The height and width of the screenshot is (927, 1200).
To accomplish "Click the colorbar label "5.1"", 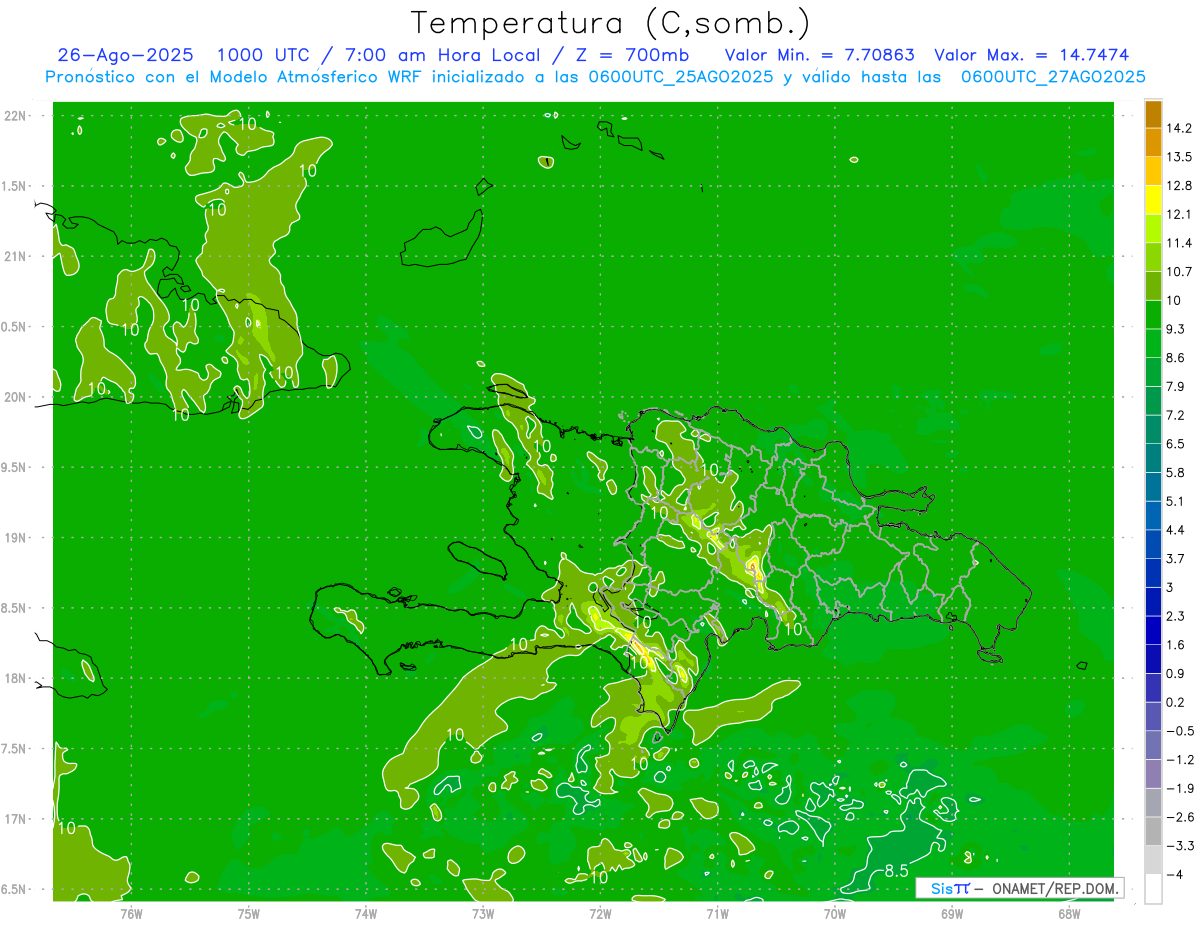I will [x=1176, y=501].
